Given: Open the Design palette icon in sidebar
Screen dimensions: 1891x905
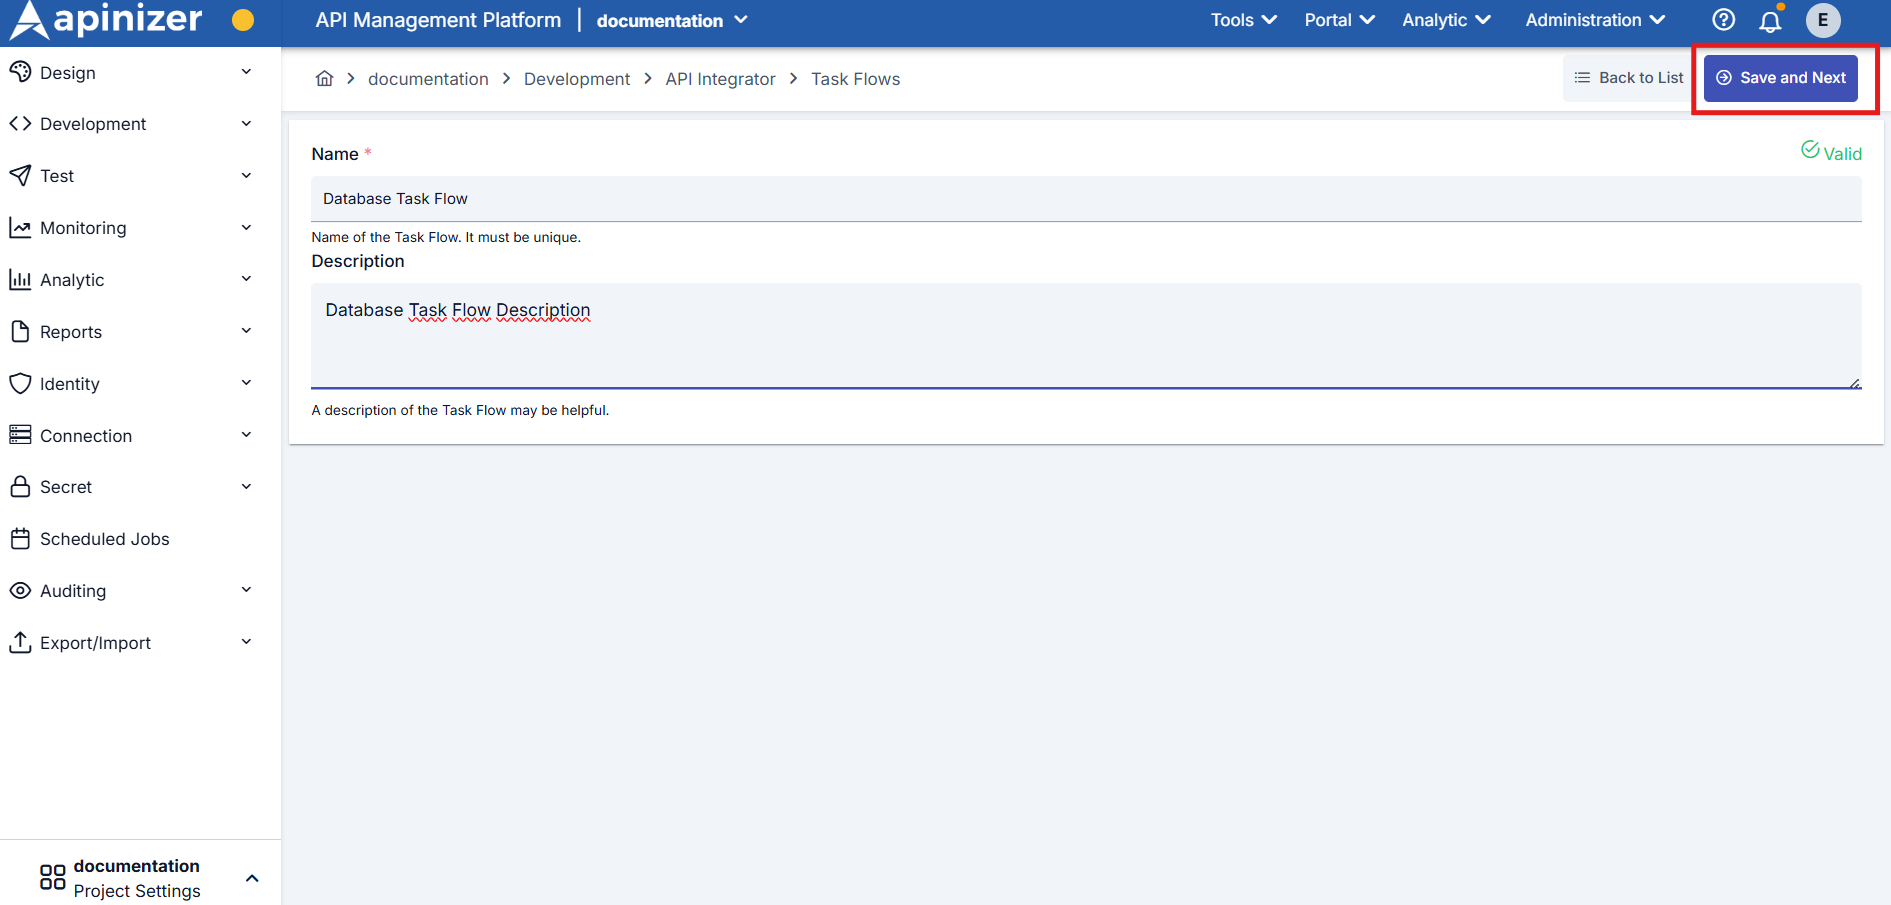Looking at the screenshot, I should pos(21,72).
